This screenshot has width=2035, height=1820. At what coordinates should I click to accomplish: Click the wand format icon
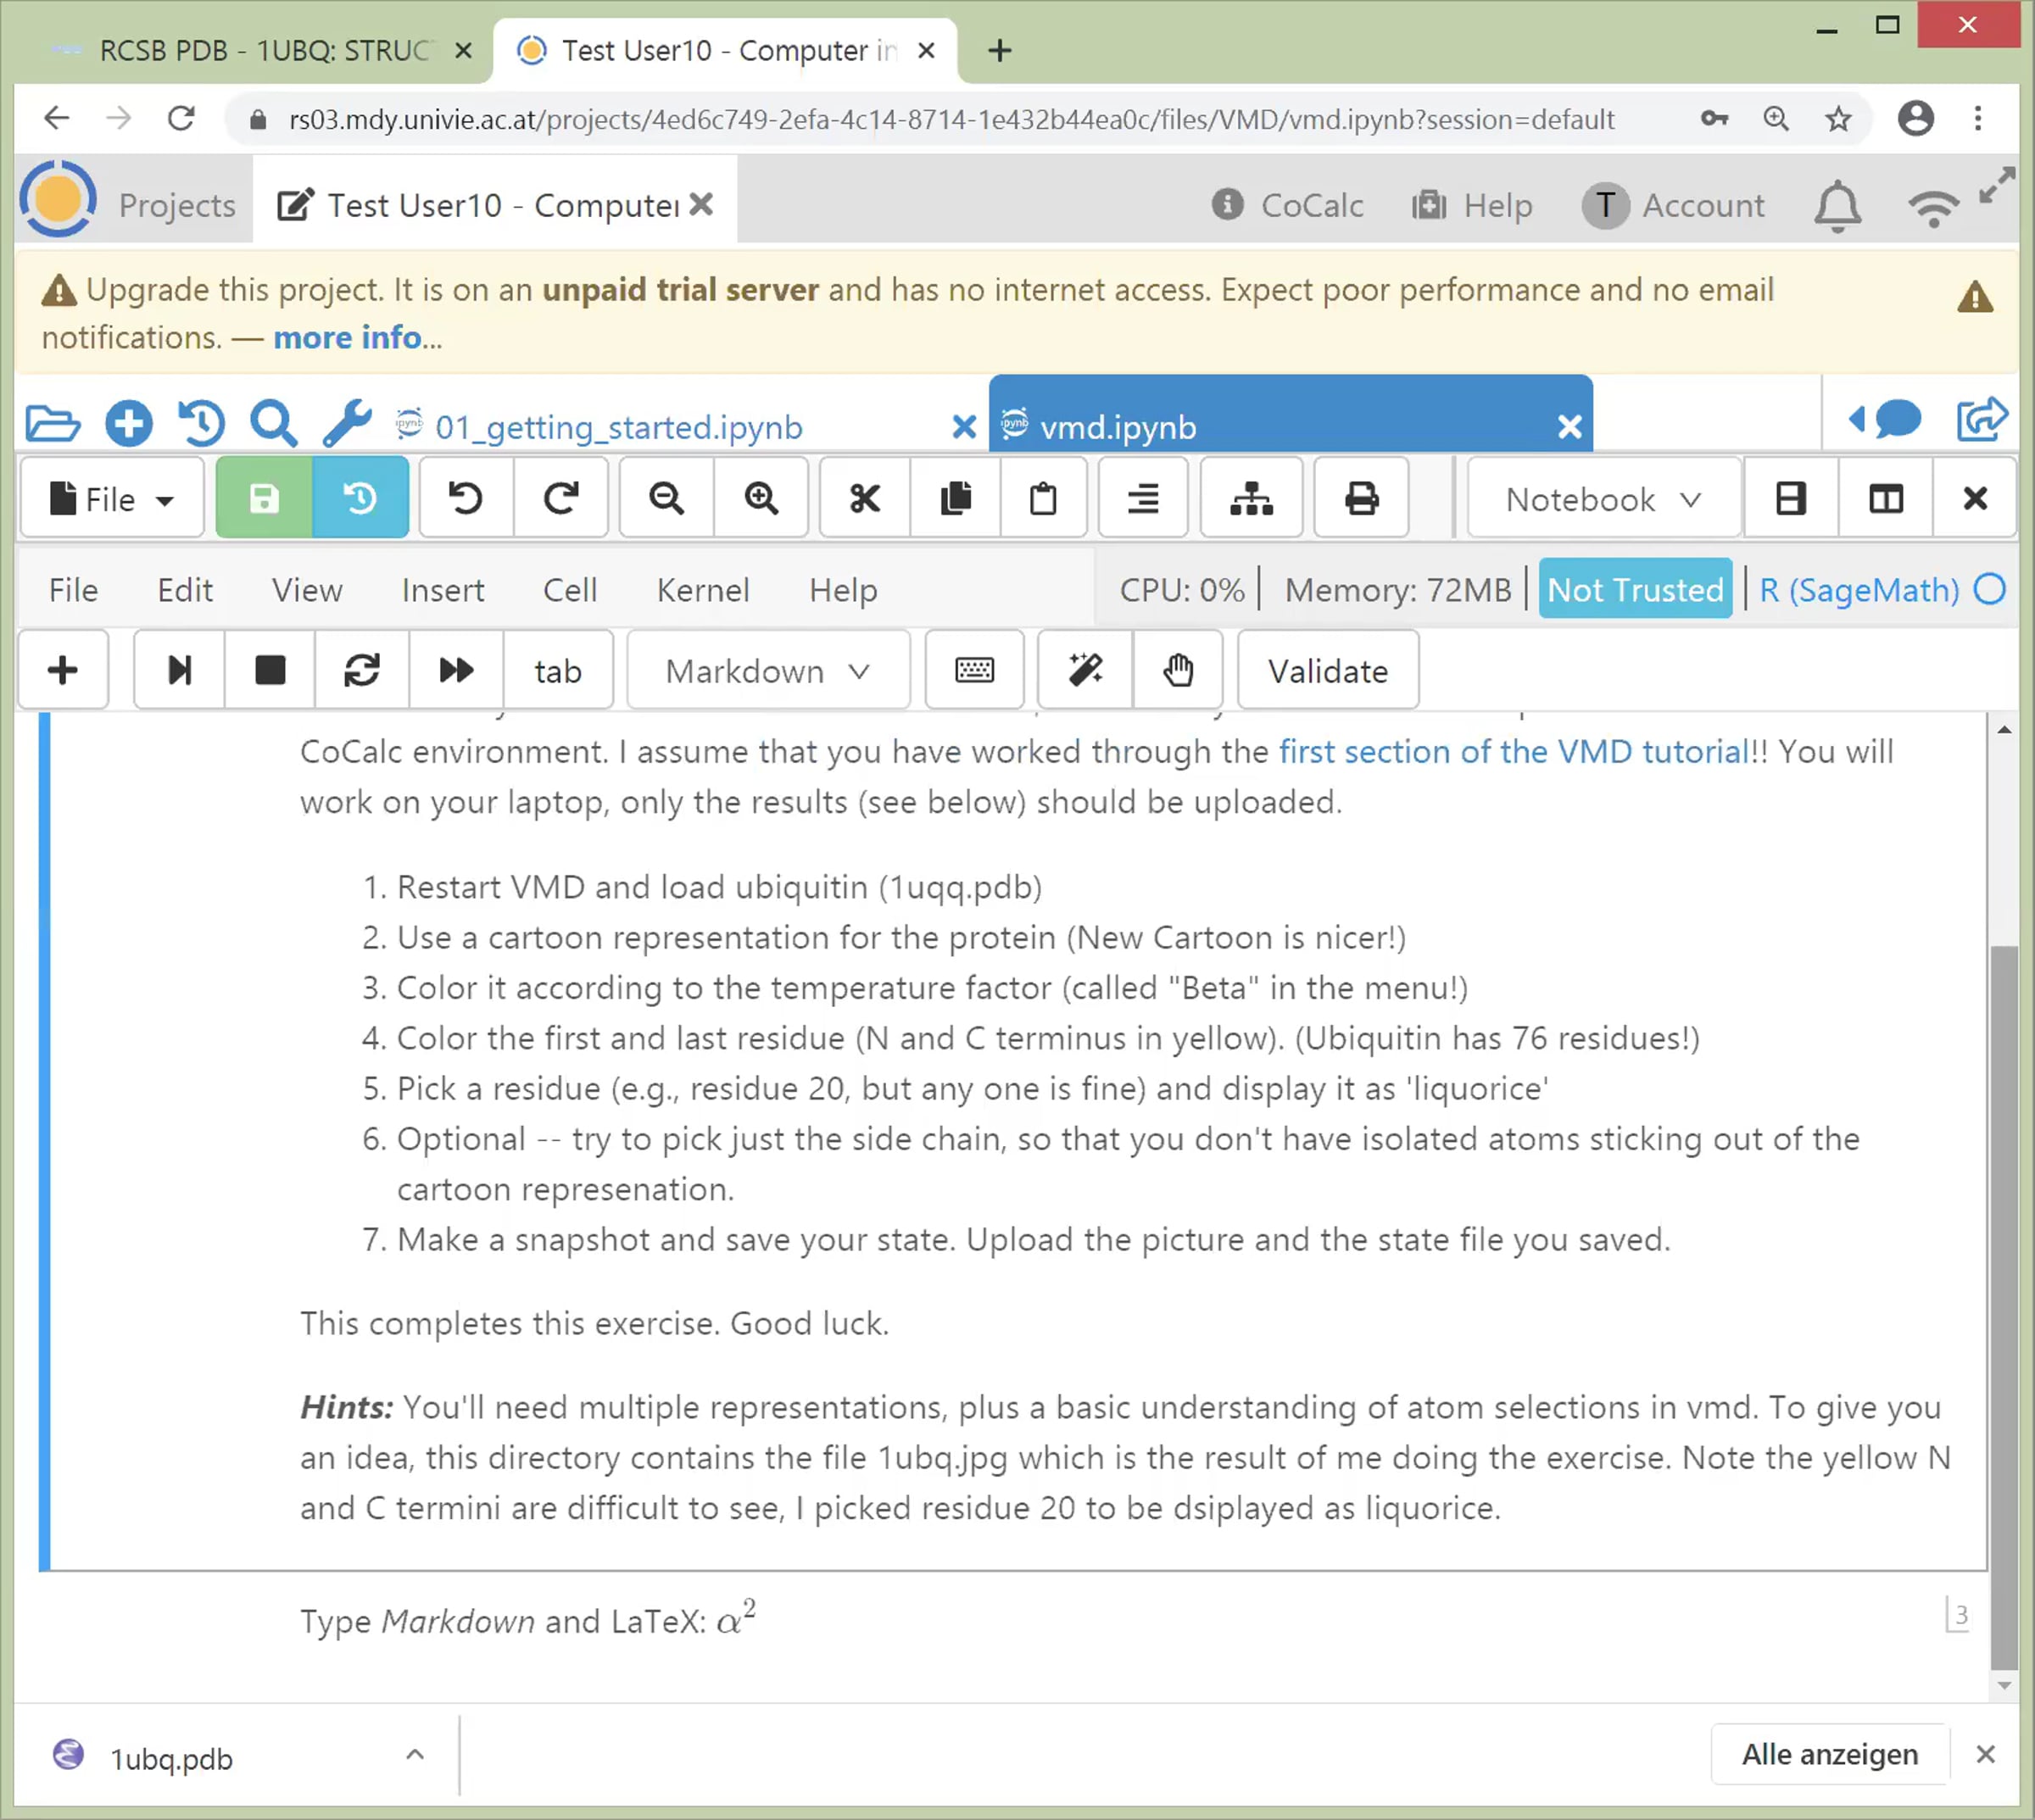point(1085,670)
